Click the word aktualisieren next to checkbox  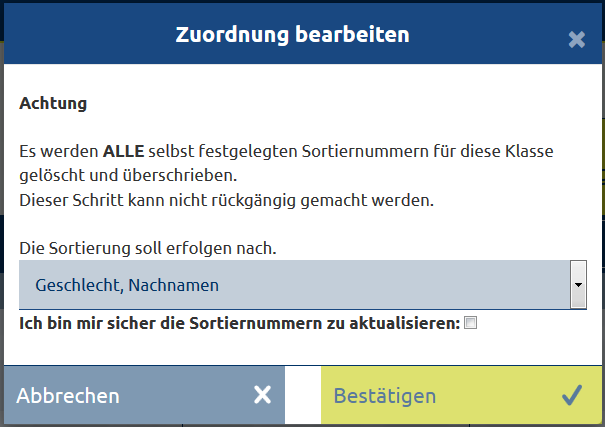(405, 323)
